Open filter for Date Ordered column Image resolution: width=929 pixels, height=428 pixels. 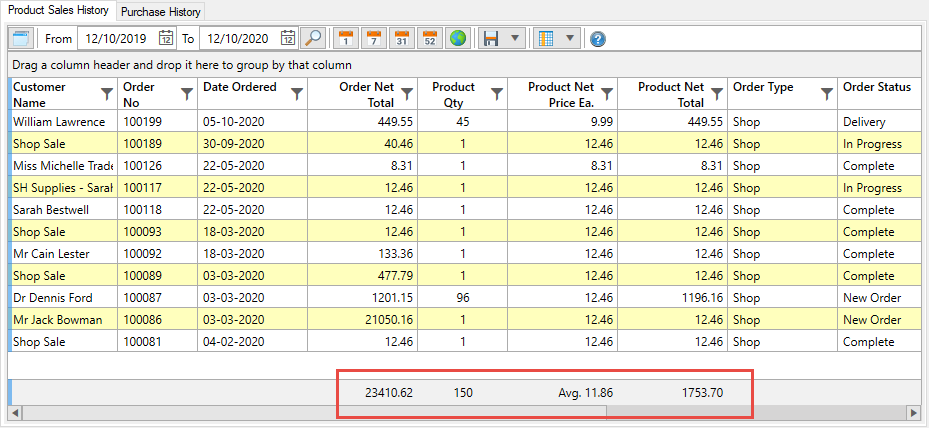[297, 94]
